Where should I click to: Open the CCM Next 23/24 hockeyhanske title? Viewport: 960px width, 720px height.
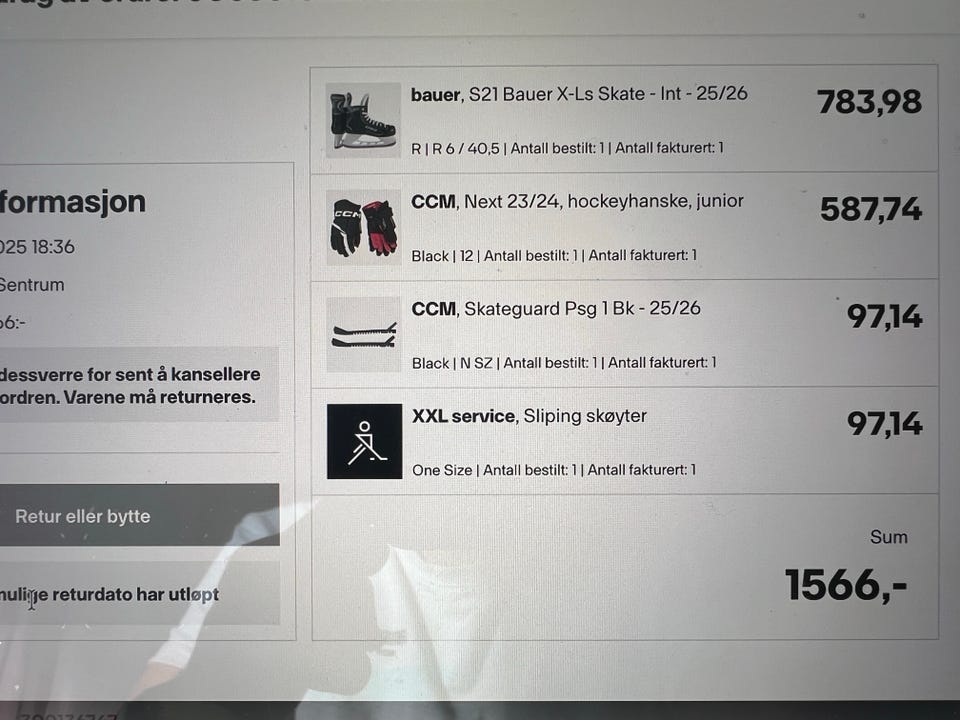tap(577, 201)
